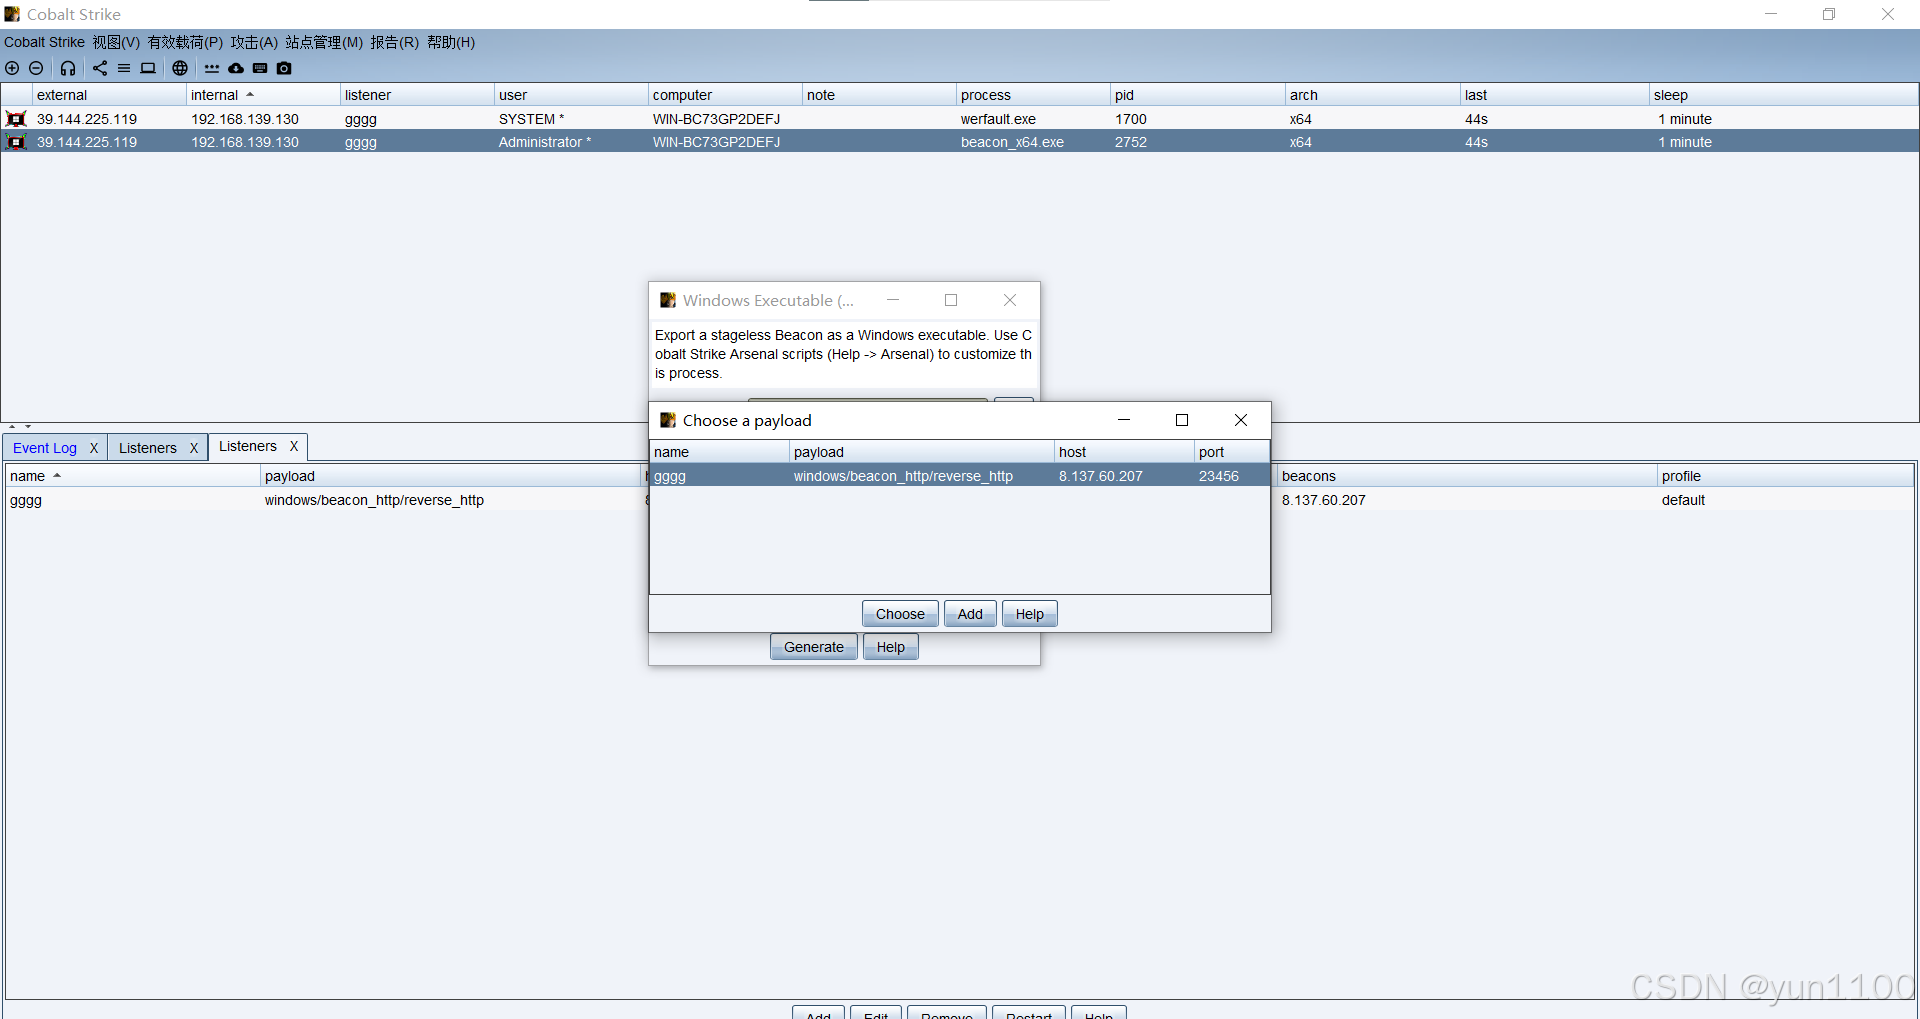Close the first Listeners tab
1920x1019 pixels.
[194, 448]
